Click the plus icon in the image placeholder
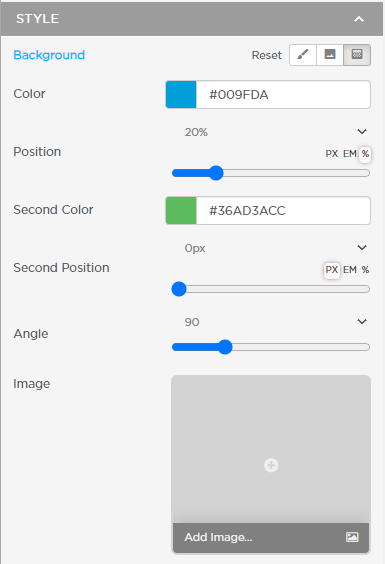Viewport: 385px width, 564px height. (271, 465)
